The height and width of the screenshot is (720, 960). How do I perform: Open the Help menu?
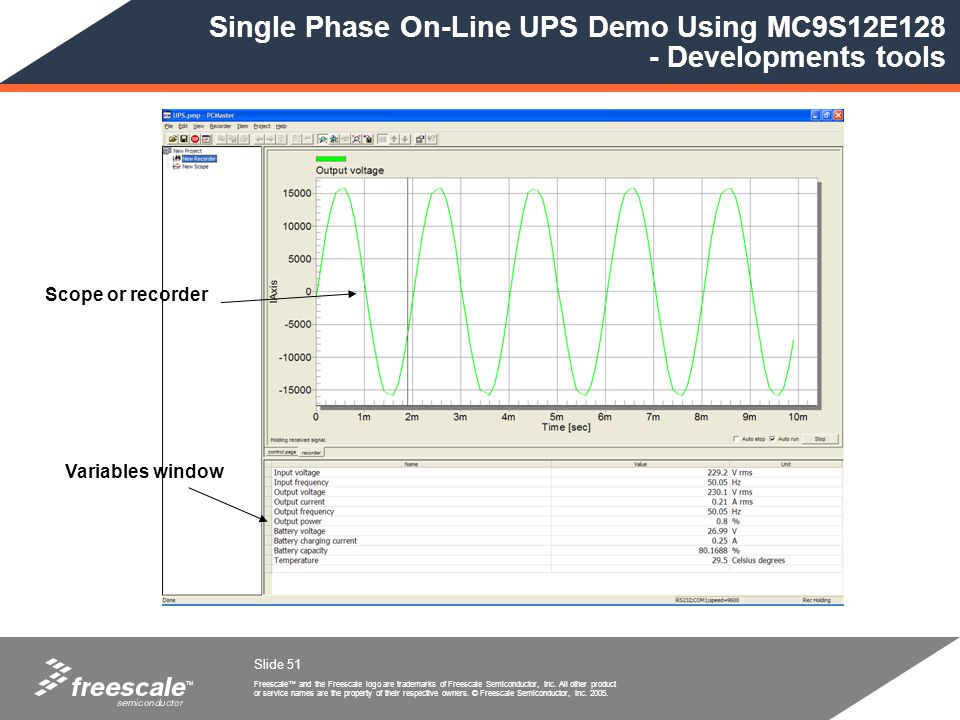point(281,126)
